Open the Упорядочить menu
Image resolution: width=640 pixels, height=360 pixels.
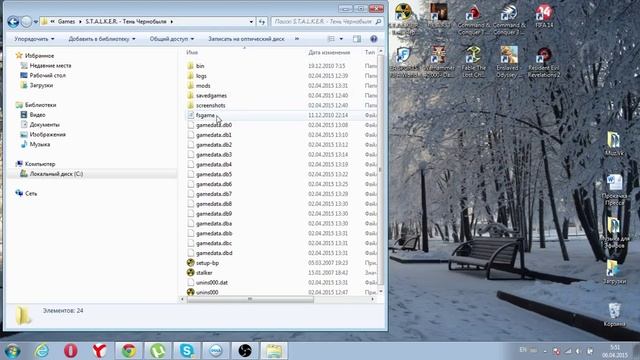[34, 39]
